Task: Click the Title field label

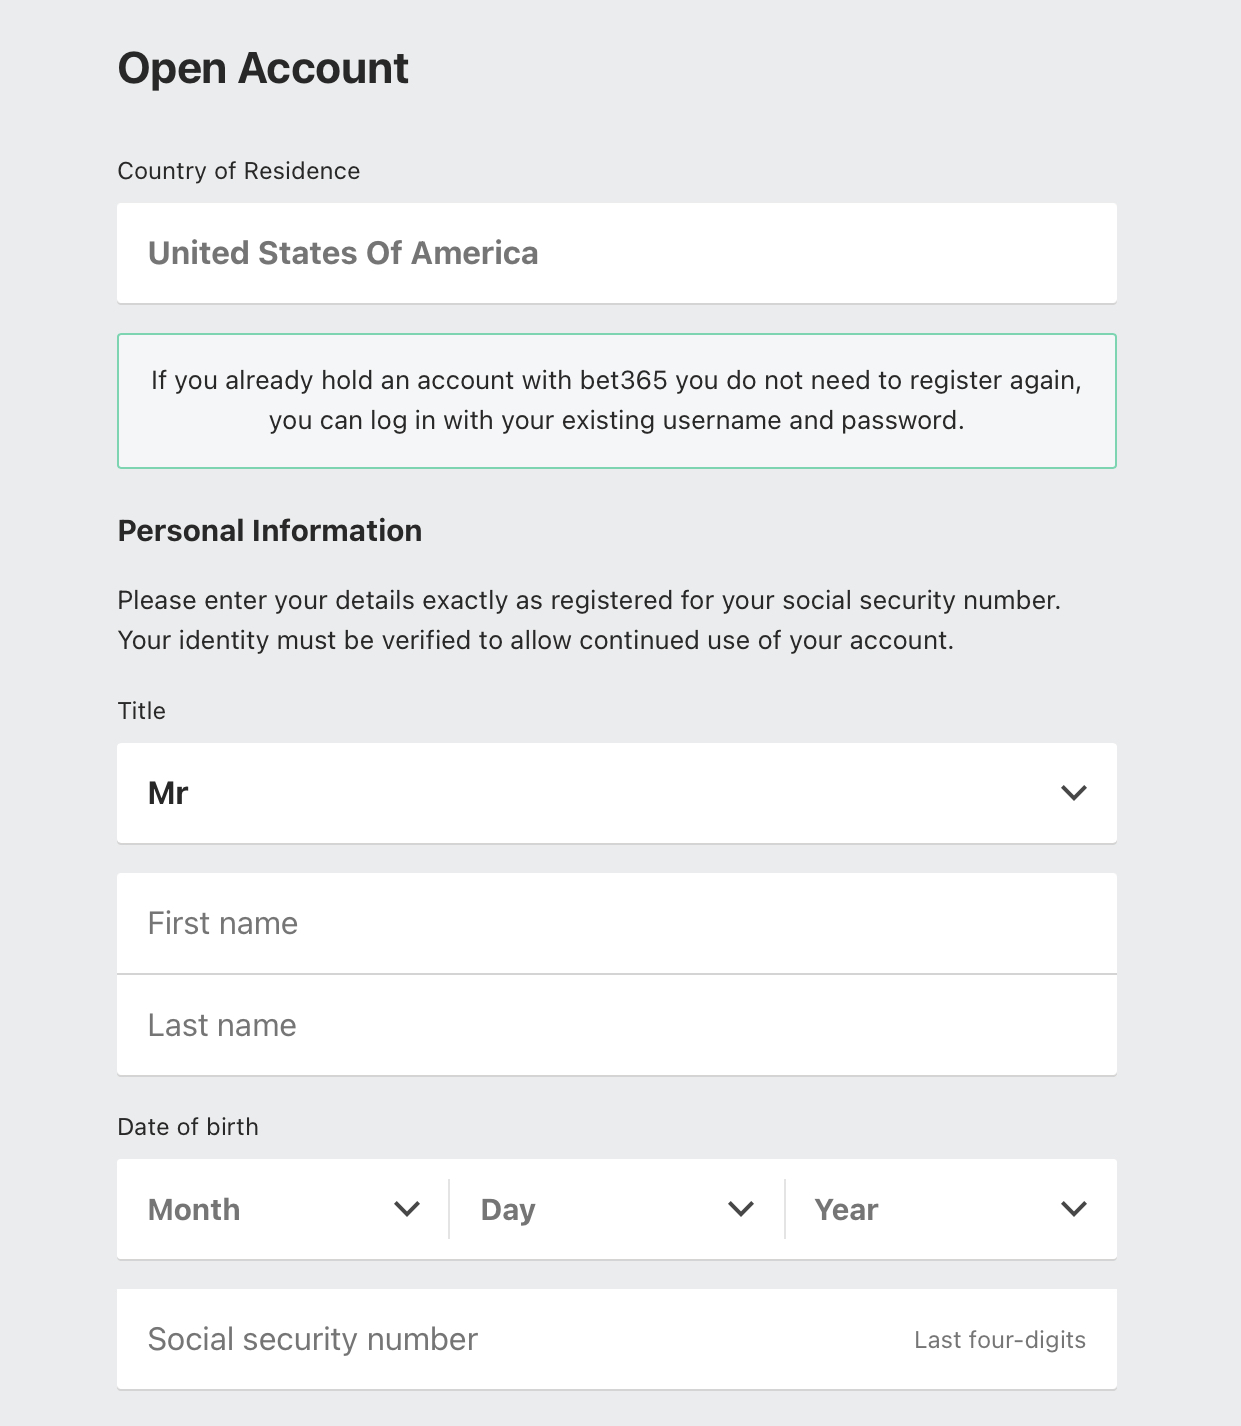Action: point(142,711)
